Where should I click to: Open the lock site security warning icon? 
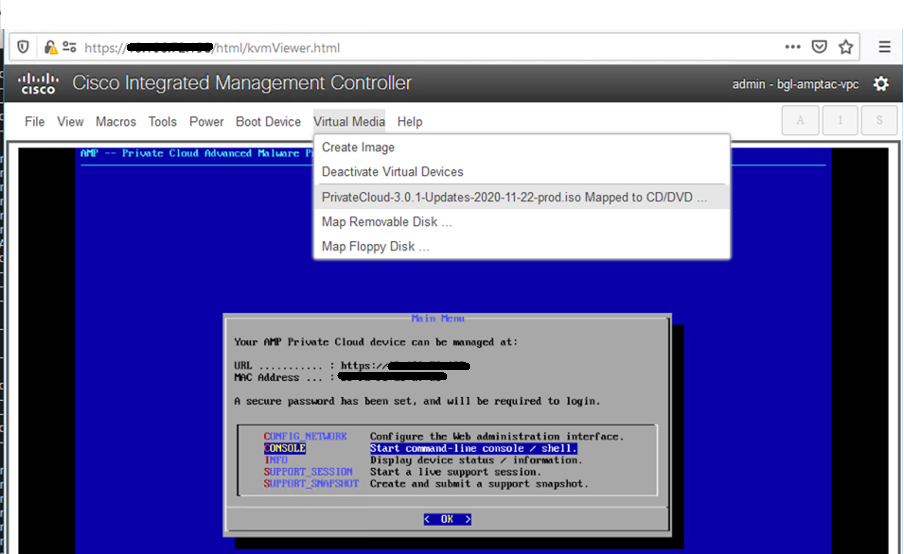(50, 47)
